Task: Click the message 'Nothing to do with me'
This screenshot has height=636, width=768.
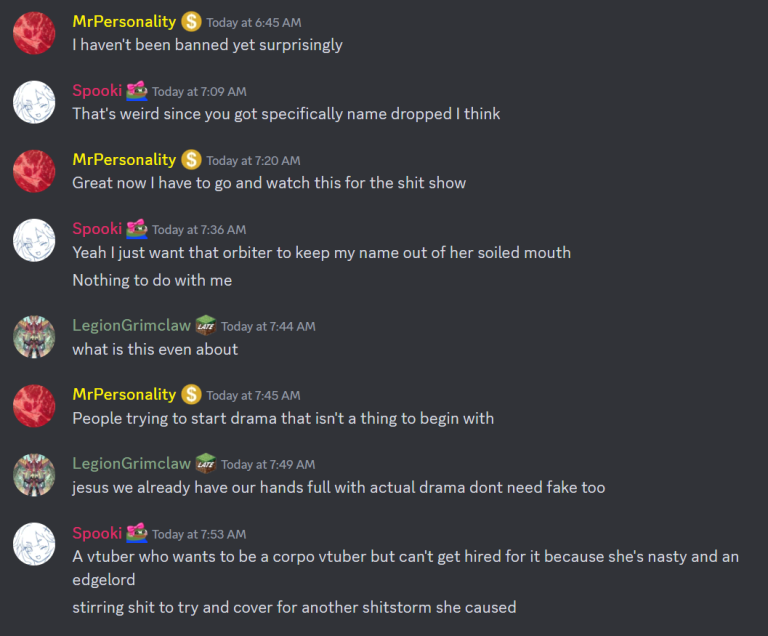Action: pyautogui.click(x=152, y=280)
